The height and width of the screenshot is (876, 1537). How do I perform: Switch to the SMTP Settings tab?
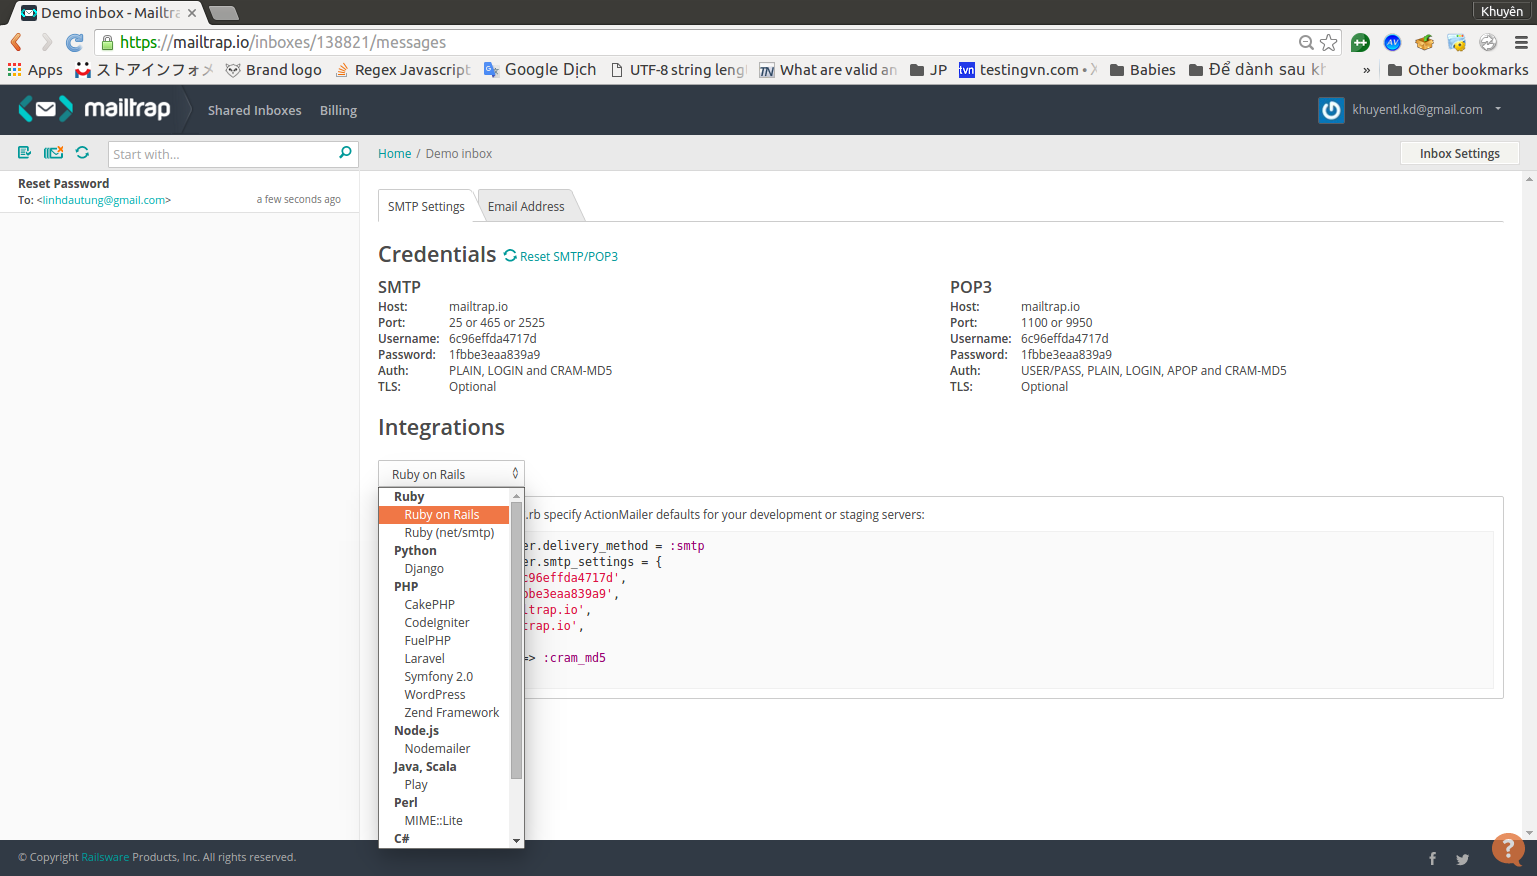click(426, 206)
